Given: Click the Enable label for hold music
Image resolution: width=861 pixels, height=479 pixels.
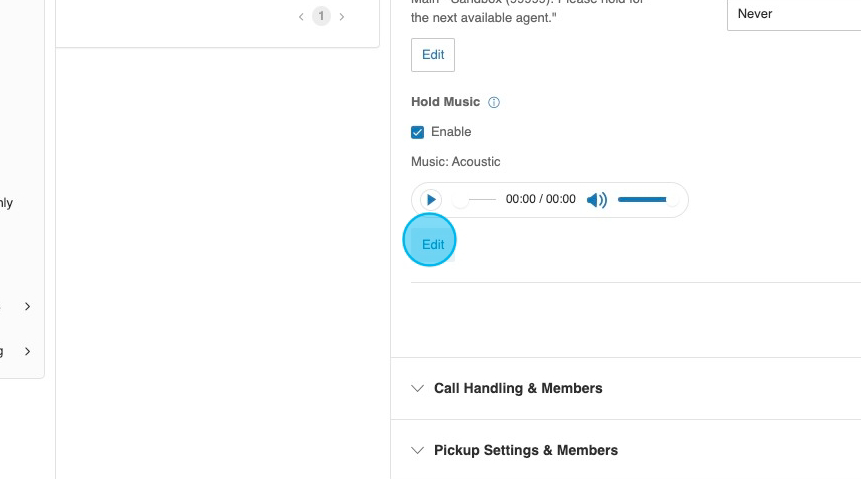Looking at the screenshot, I should coord(451,132).
